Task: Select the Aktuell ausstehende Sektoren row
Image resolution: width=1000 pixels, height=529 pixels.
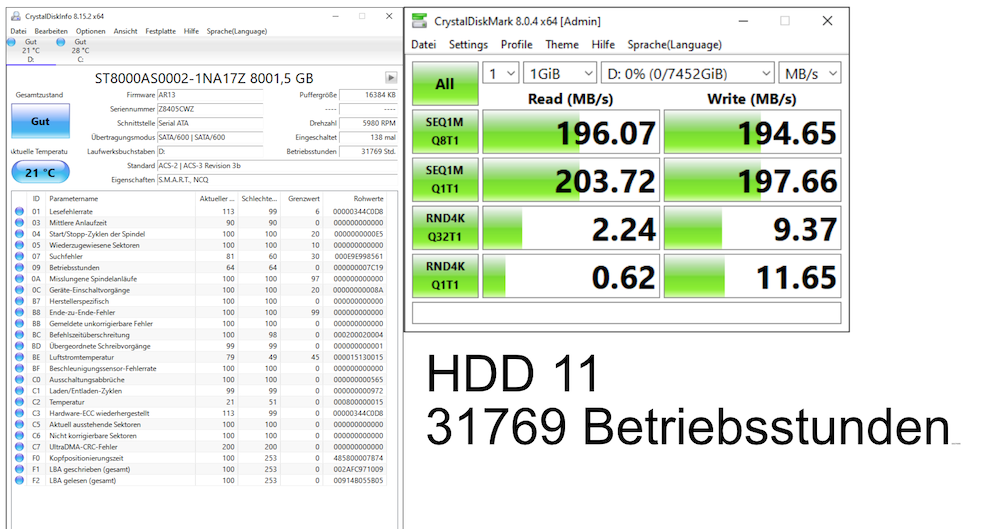Action: (200, 424)
